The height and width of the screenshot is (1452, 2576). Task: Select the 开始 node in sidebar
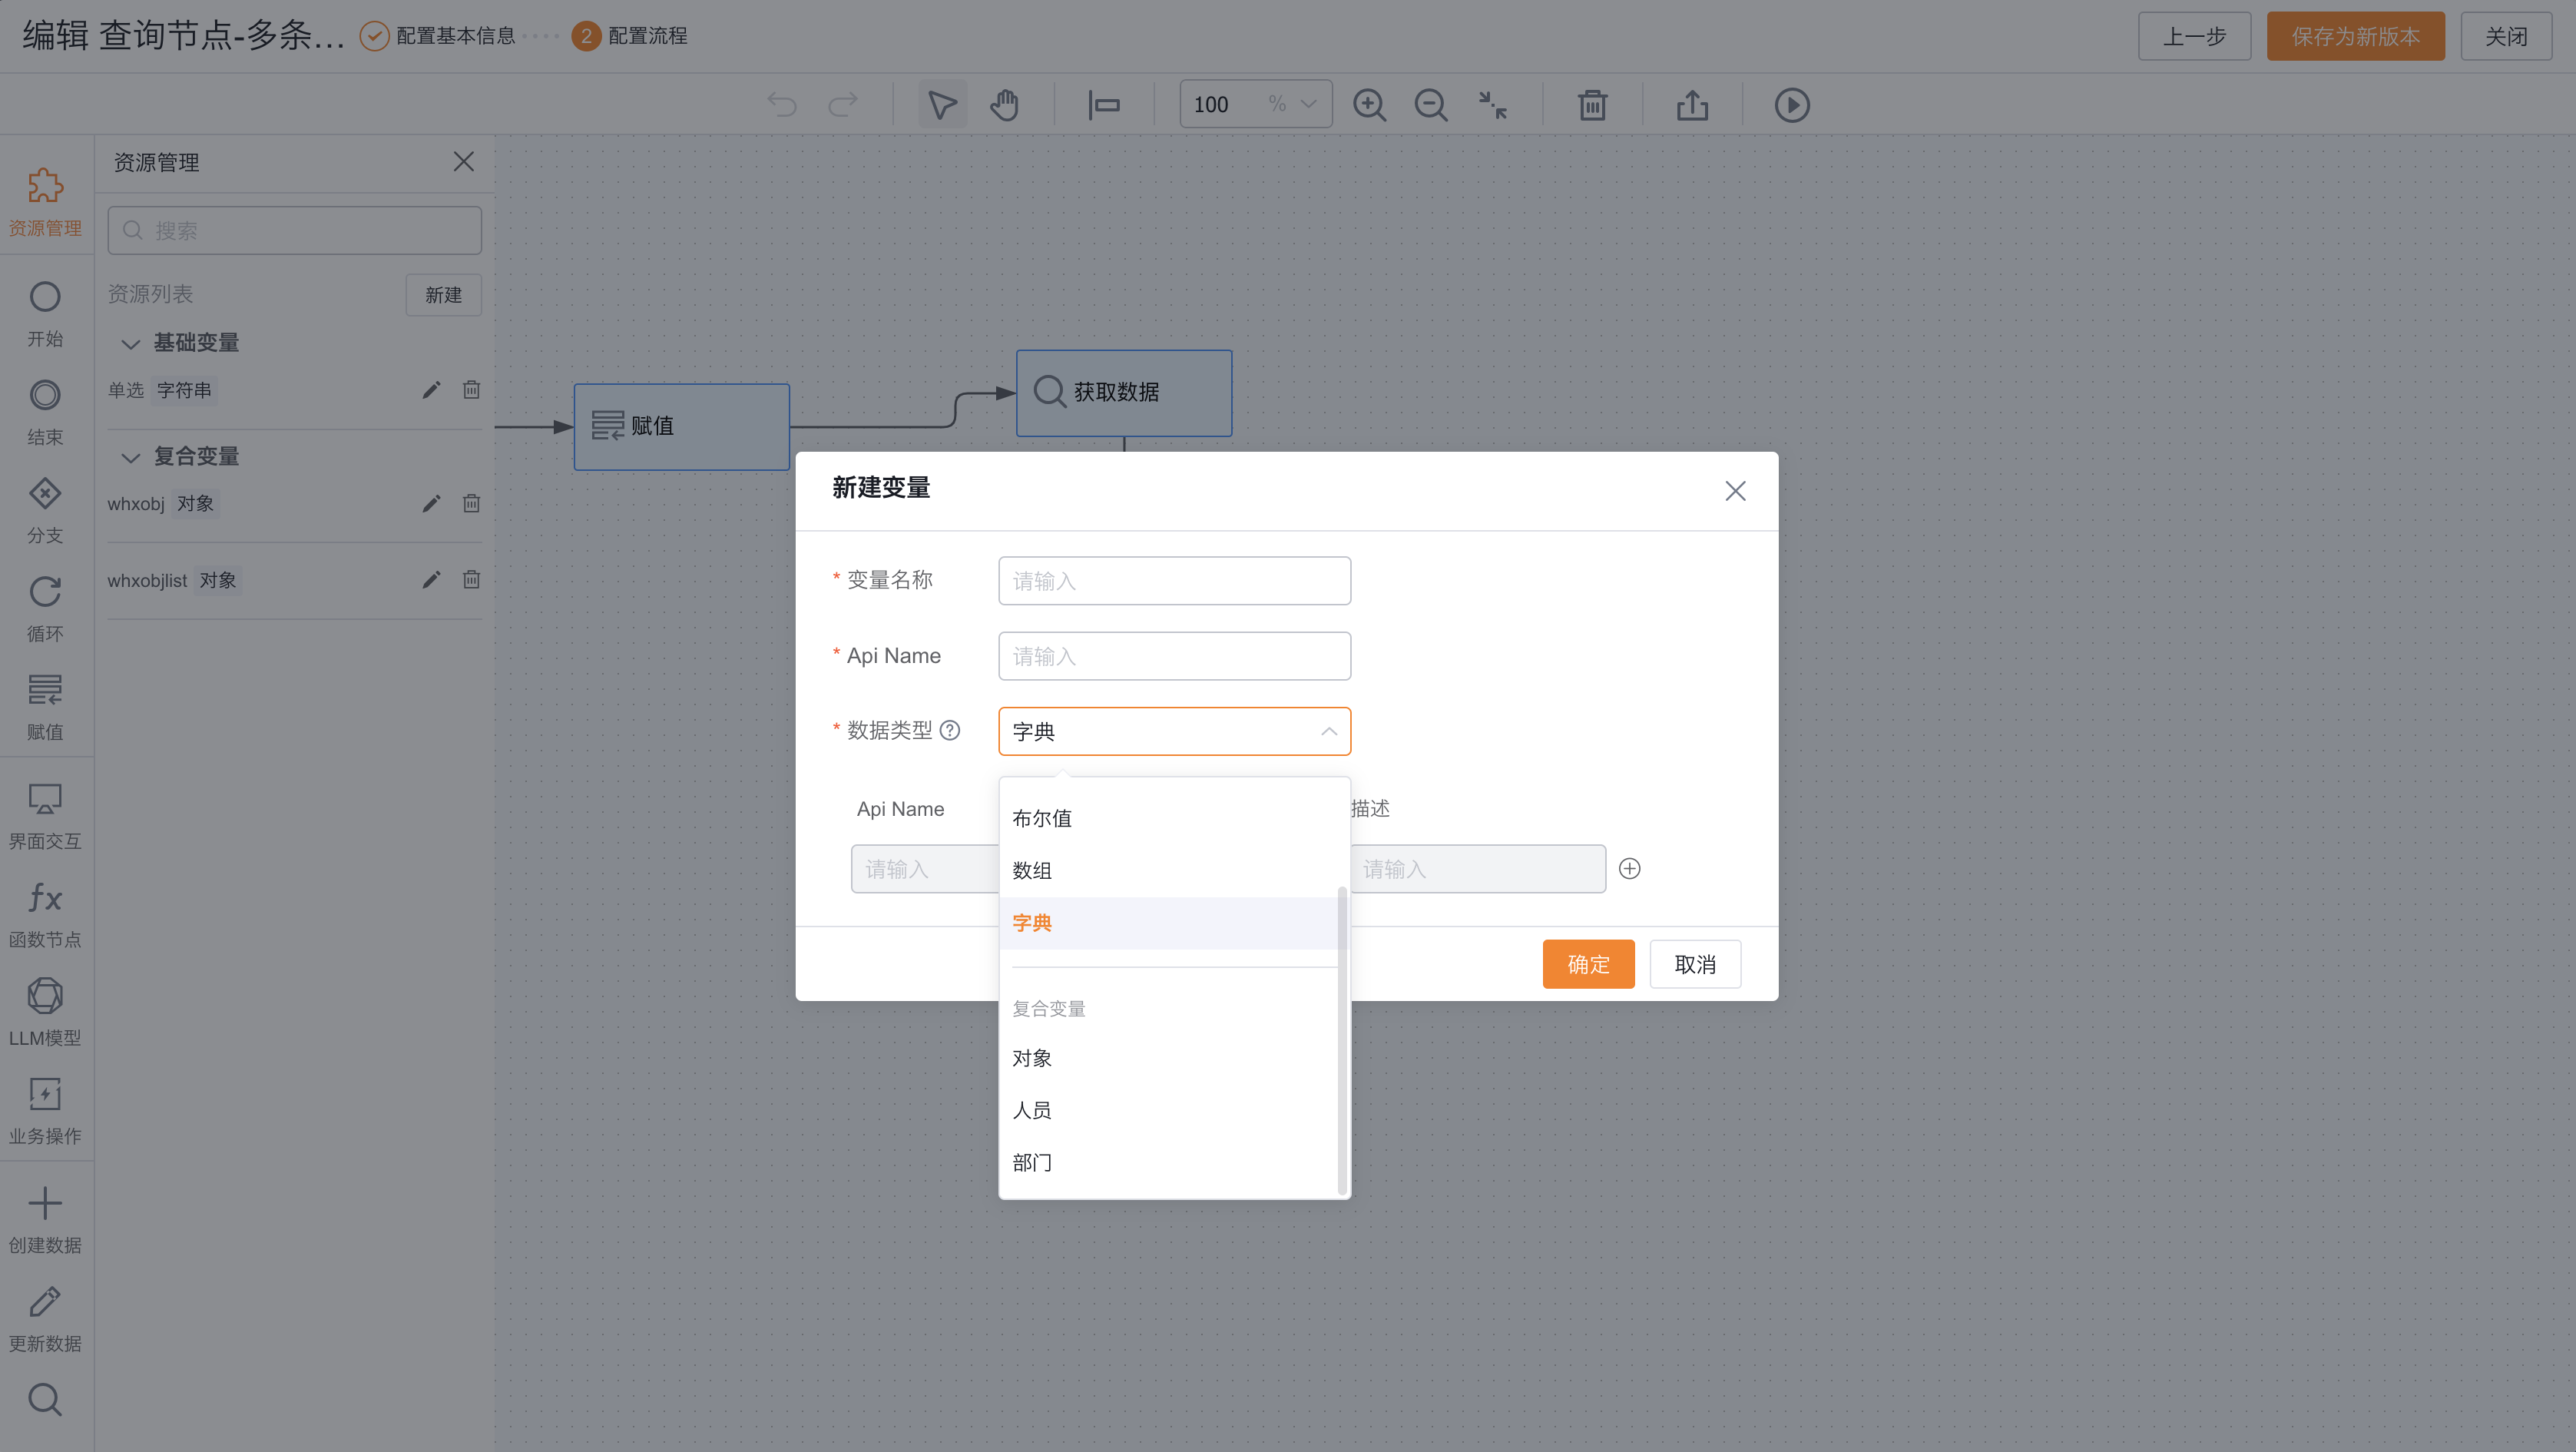coord(45,314)
